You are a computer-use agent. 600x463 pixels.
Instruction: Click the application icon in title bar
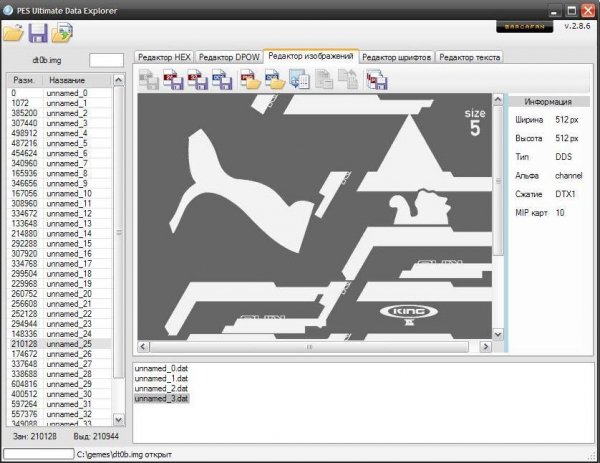8,10
